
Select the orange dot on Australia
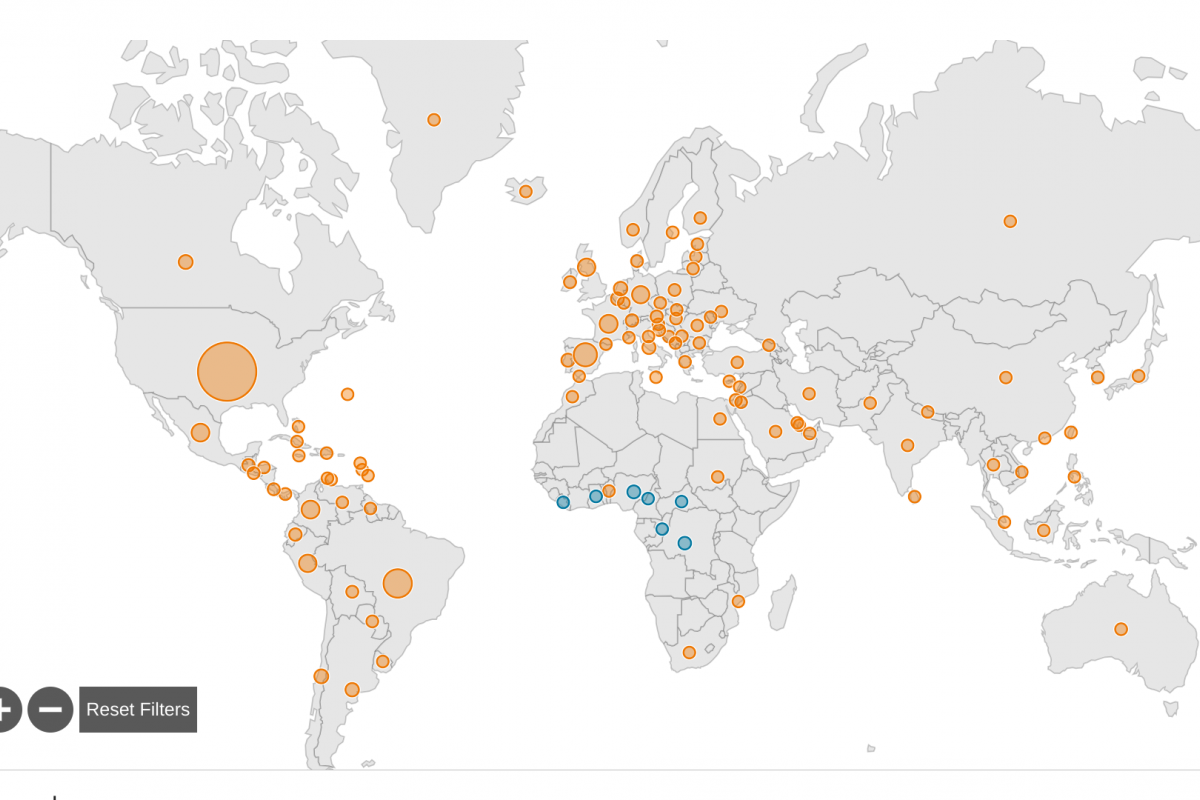[x=1121, y=629]
